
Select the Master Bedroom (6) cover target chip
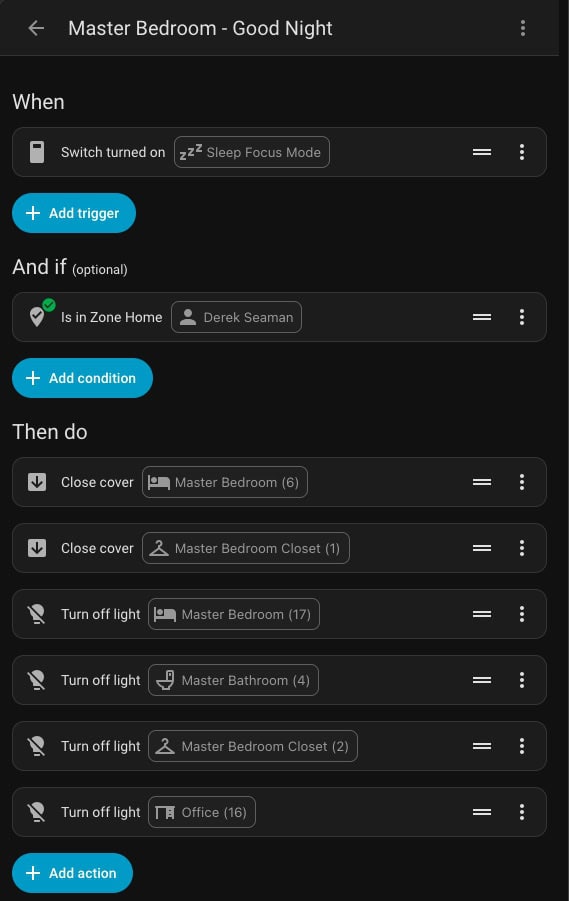tap(225, 482)
